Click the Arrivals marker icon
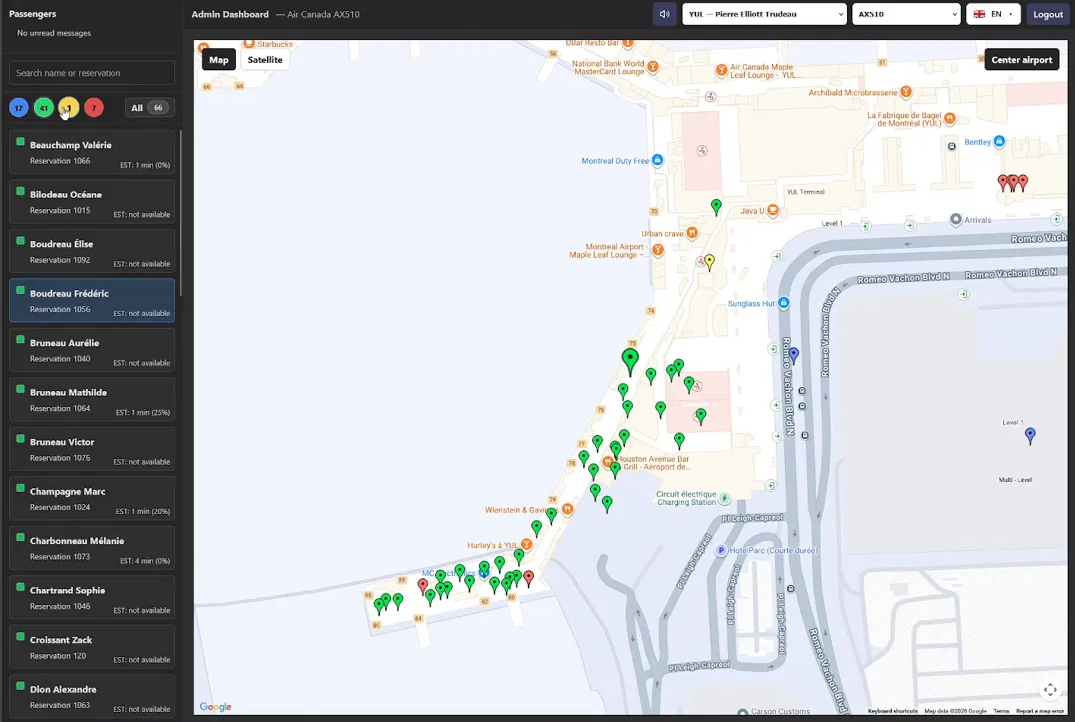Screen dimensions: 1075x722 (956, 219)
